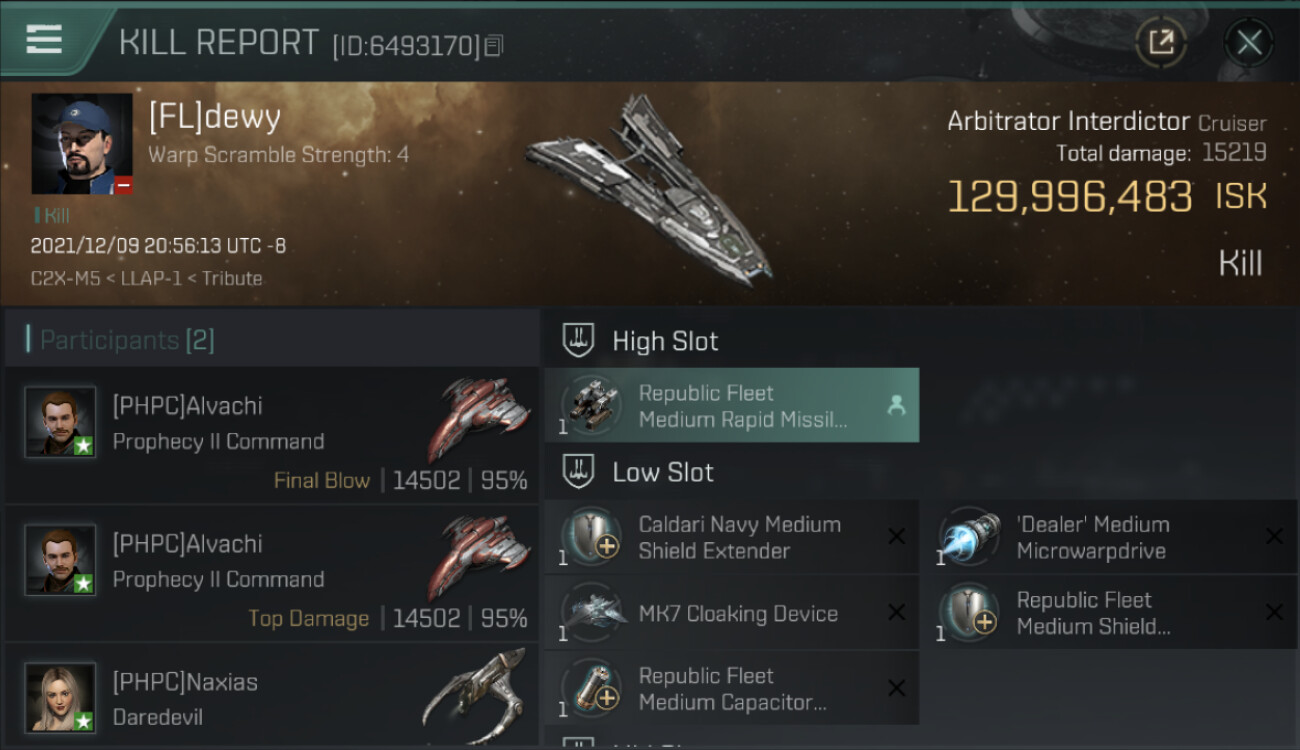Open the Top Damage Alvachi participant entry
This screenshot has height=750, width=1300.
(x=270, y=574)
